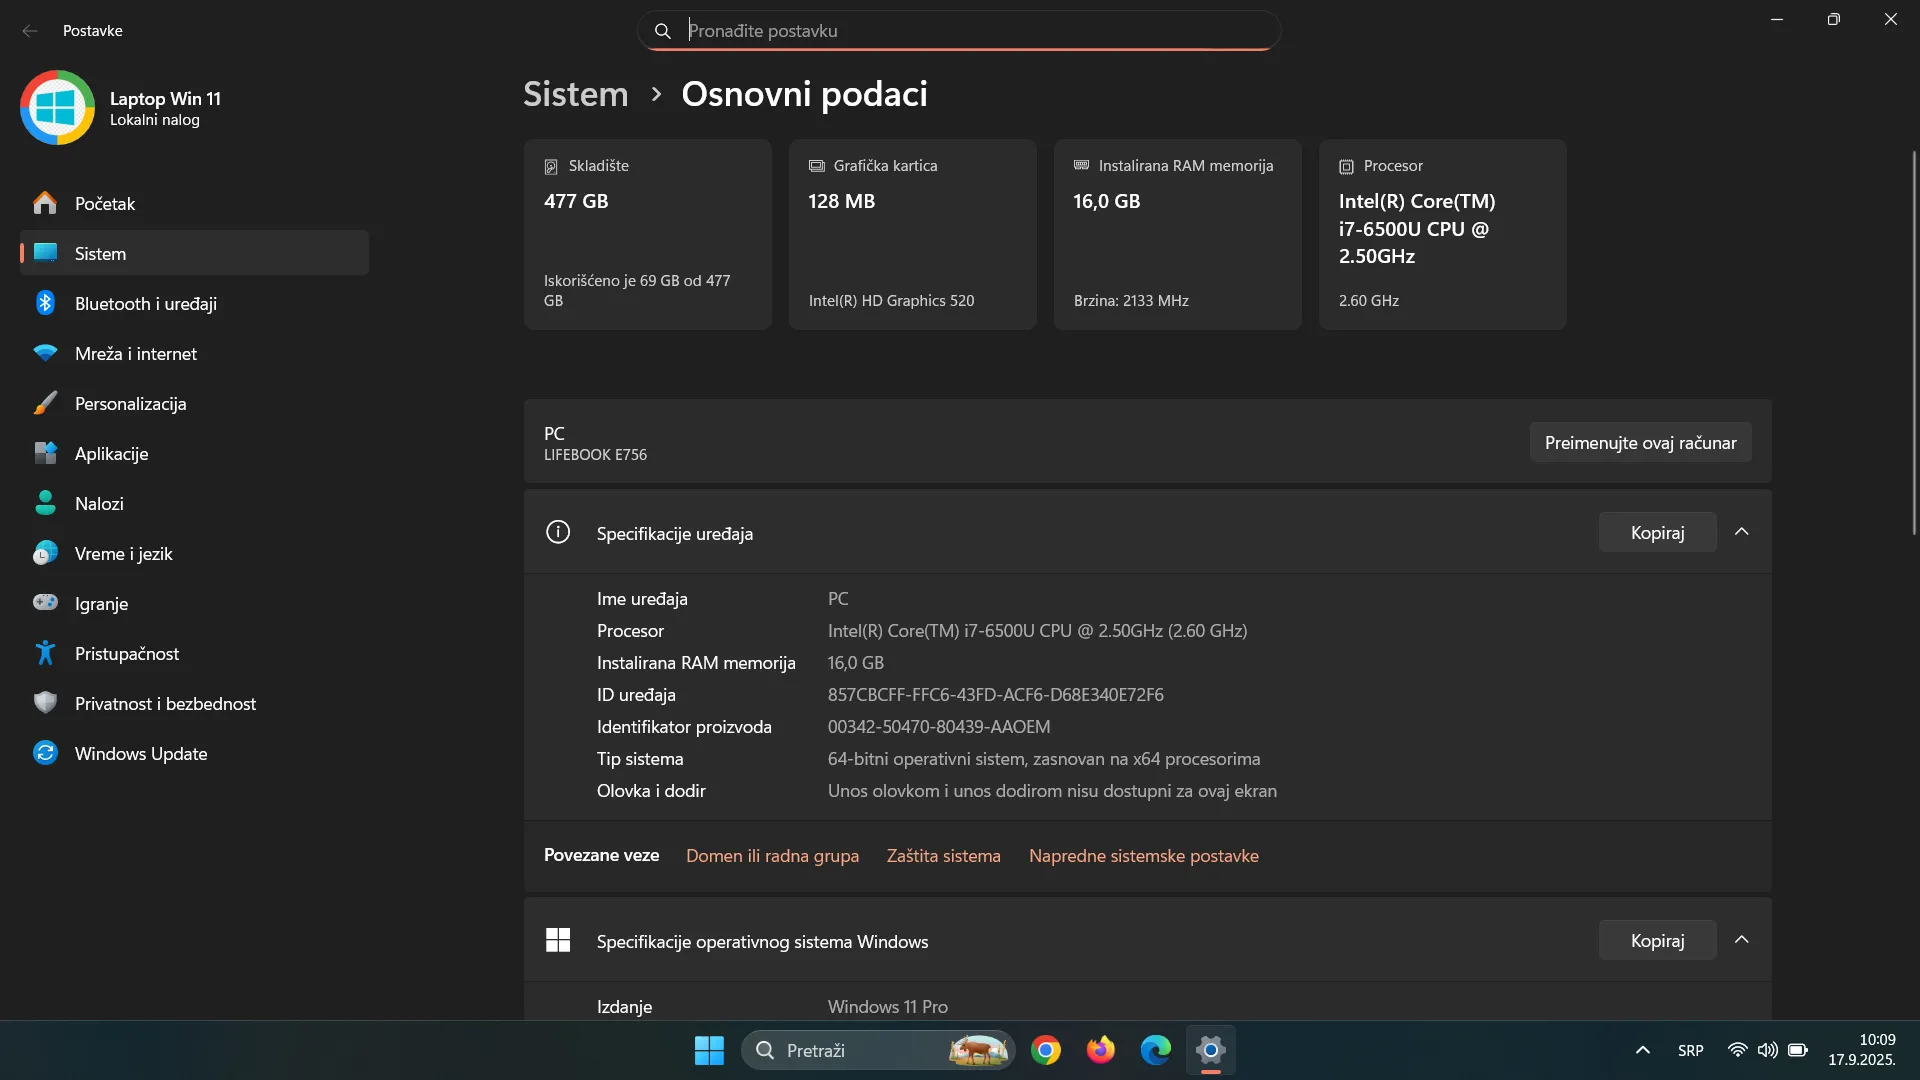The image size is (1920, 1080).
Task: Click the Nalozi person icon
Action: click(45, 503)
